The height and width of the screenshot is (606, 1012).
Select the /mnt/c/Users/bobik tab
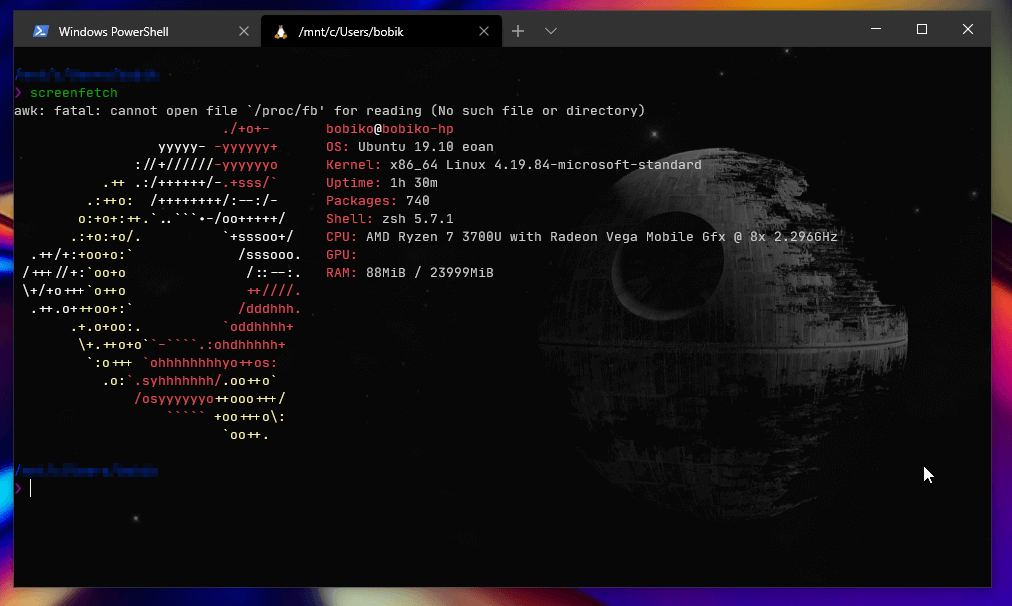tap(381, 31)
